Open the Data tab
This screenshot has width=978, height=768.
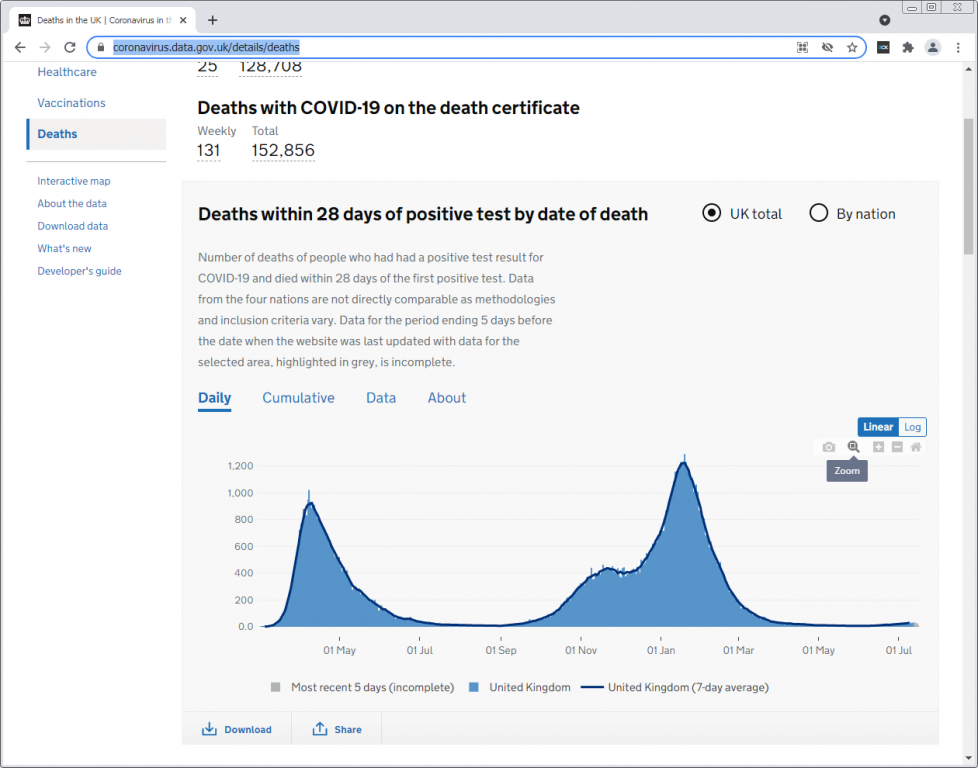click(x=381, y=398)
